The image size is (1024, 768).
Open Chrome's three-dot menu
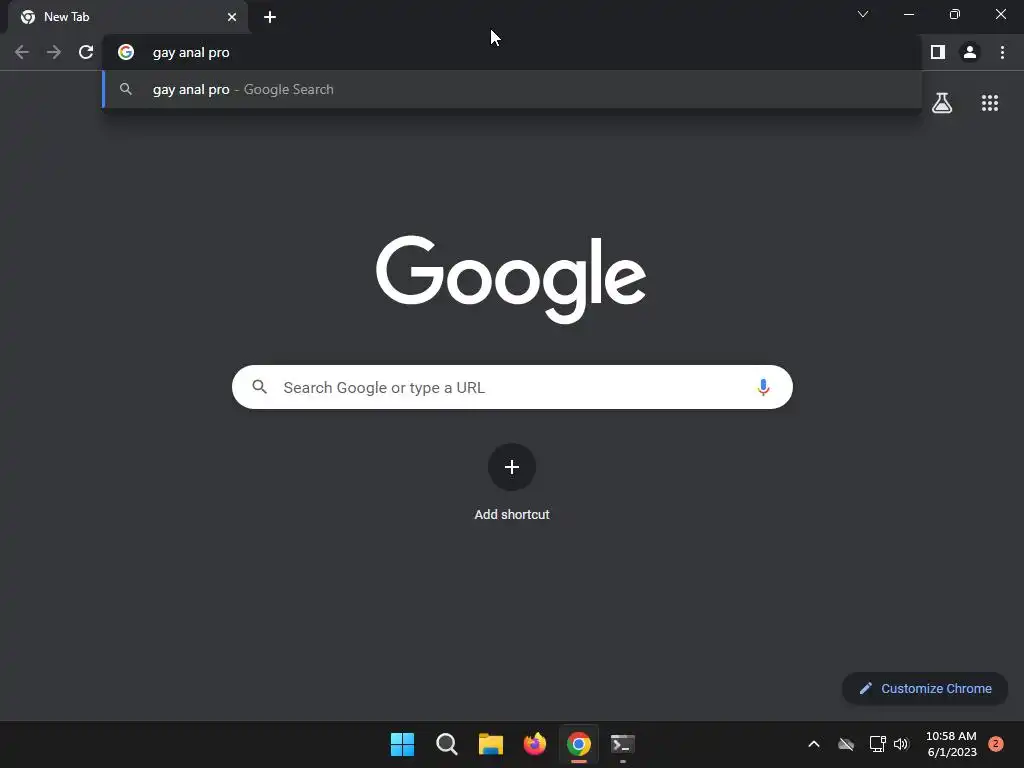[x=1002, y=52]
